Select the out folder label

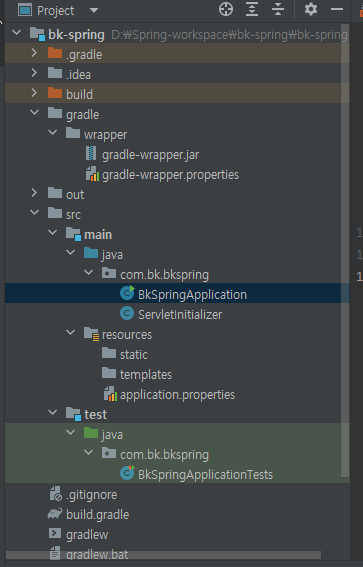pyautogui.click(x=75, y=195)
